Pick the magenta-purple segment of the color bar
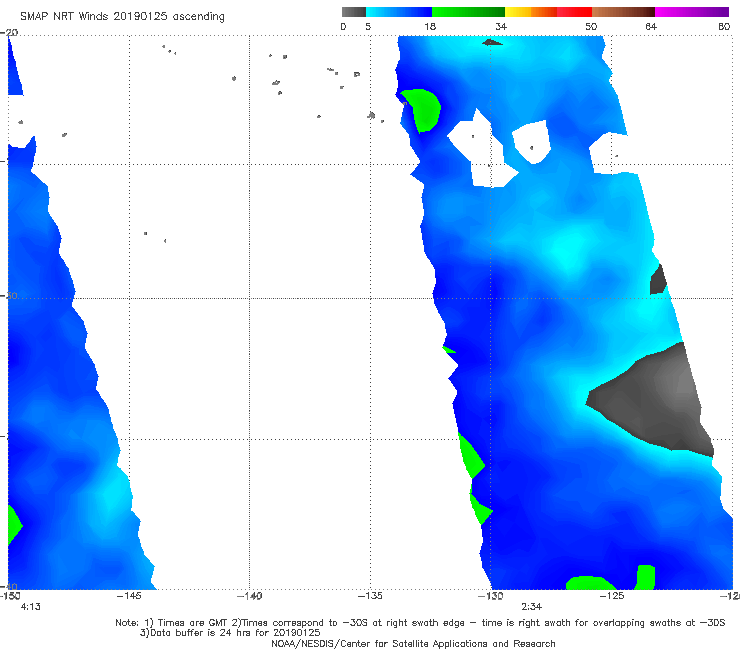This screenshot has height=650, width=740. click(x=692, y=12)
